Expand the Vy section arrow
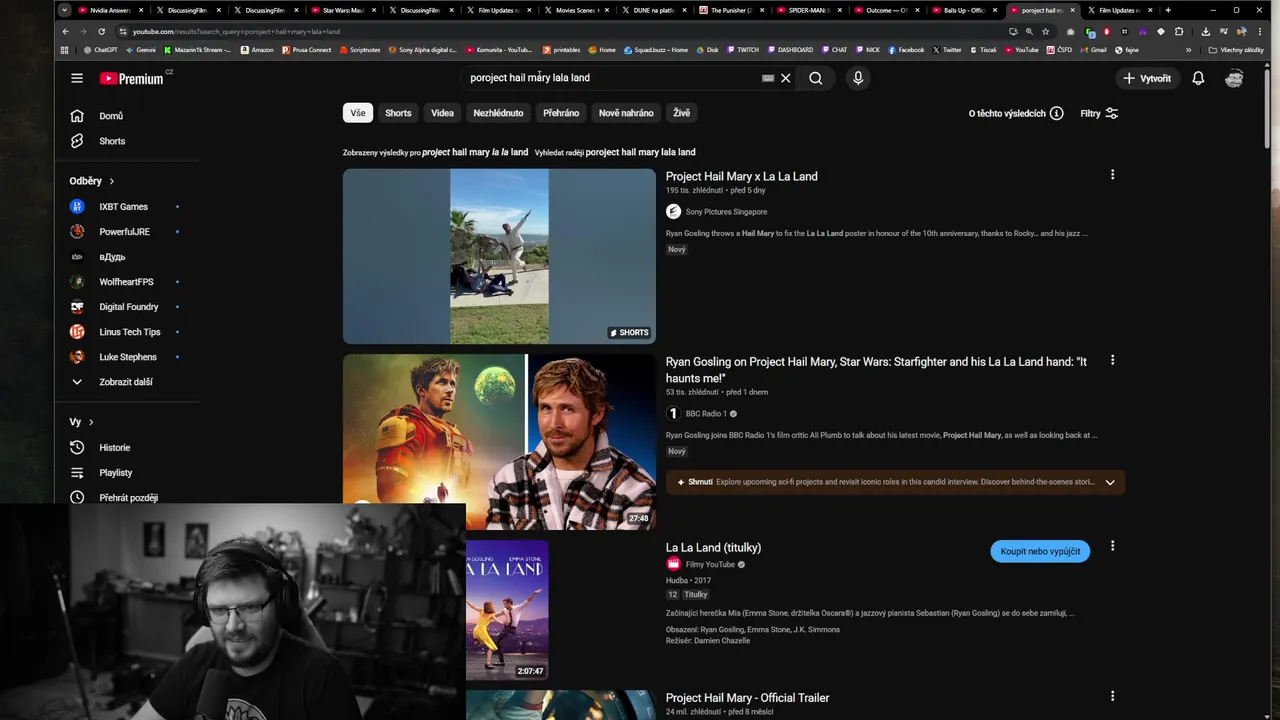This screenshot has height=720, width=1280. pos(90,422)
